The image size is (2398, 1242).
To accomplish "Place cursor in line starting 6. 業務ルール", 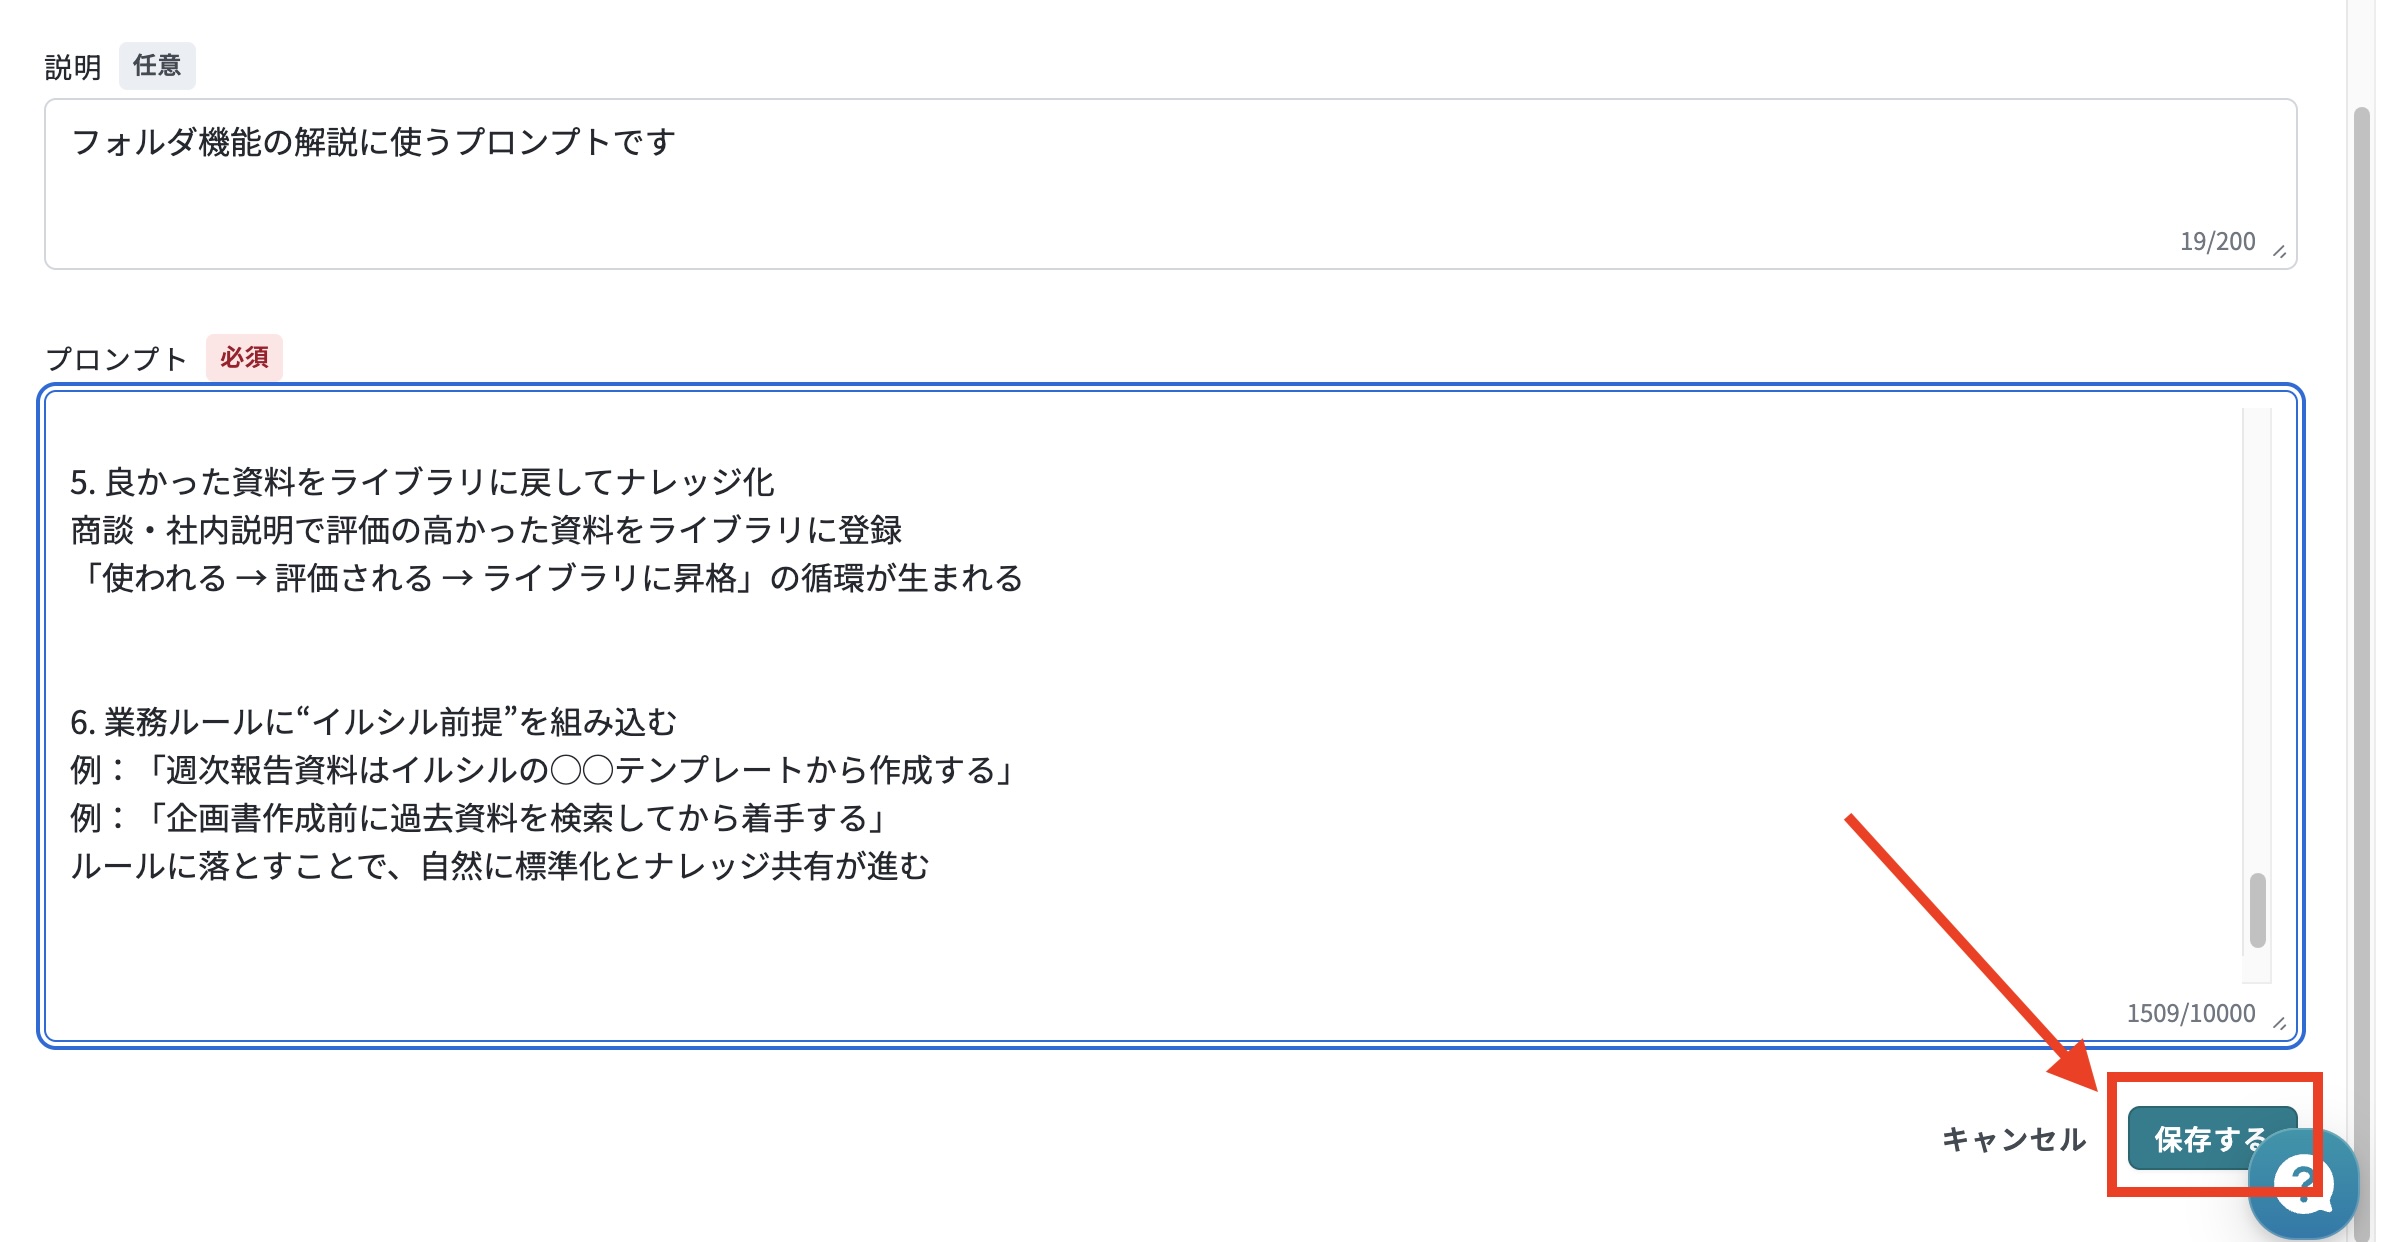I will (374, 722).
